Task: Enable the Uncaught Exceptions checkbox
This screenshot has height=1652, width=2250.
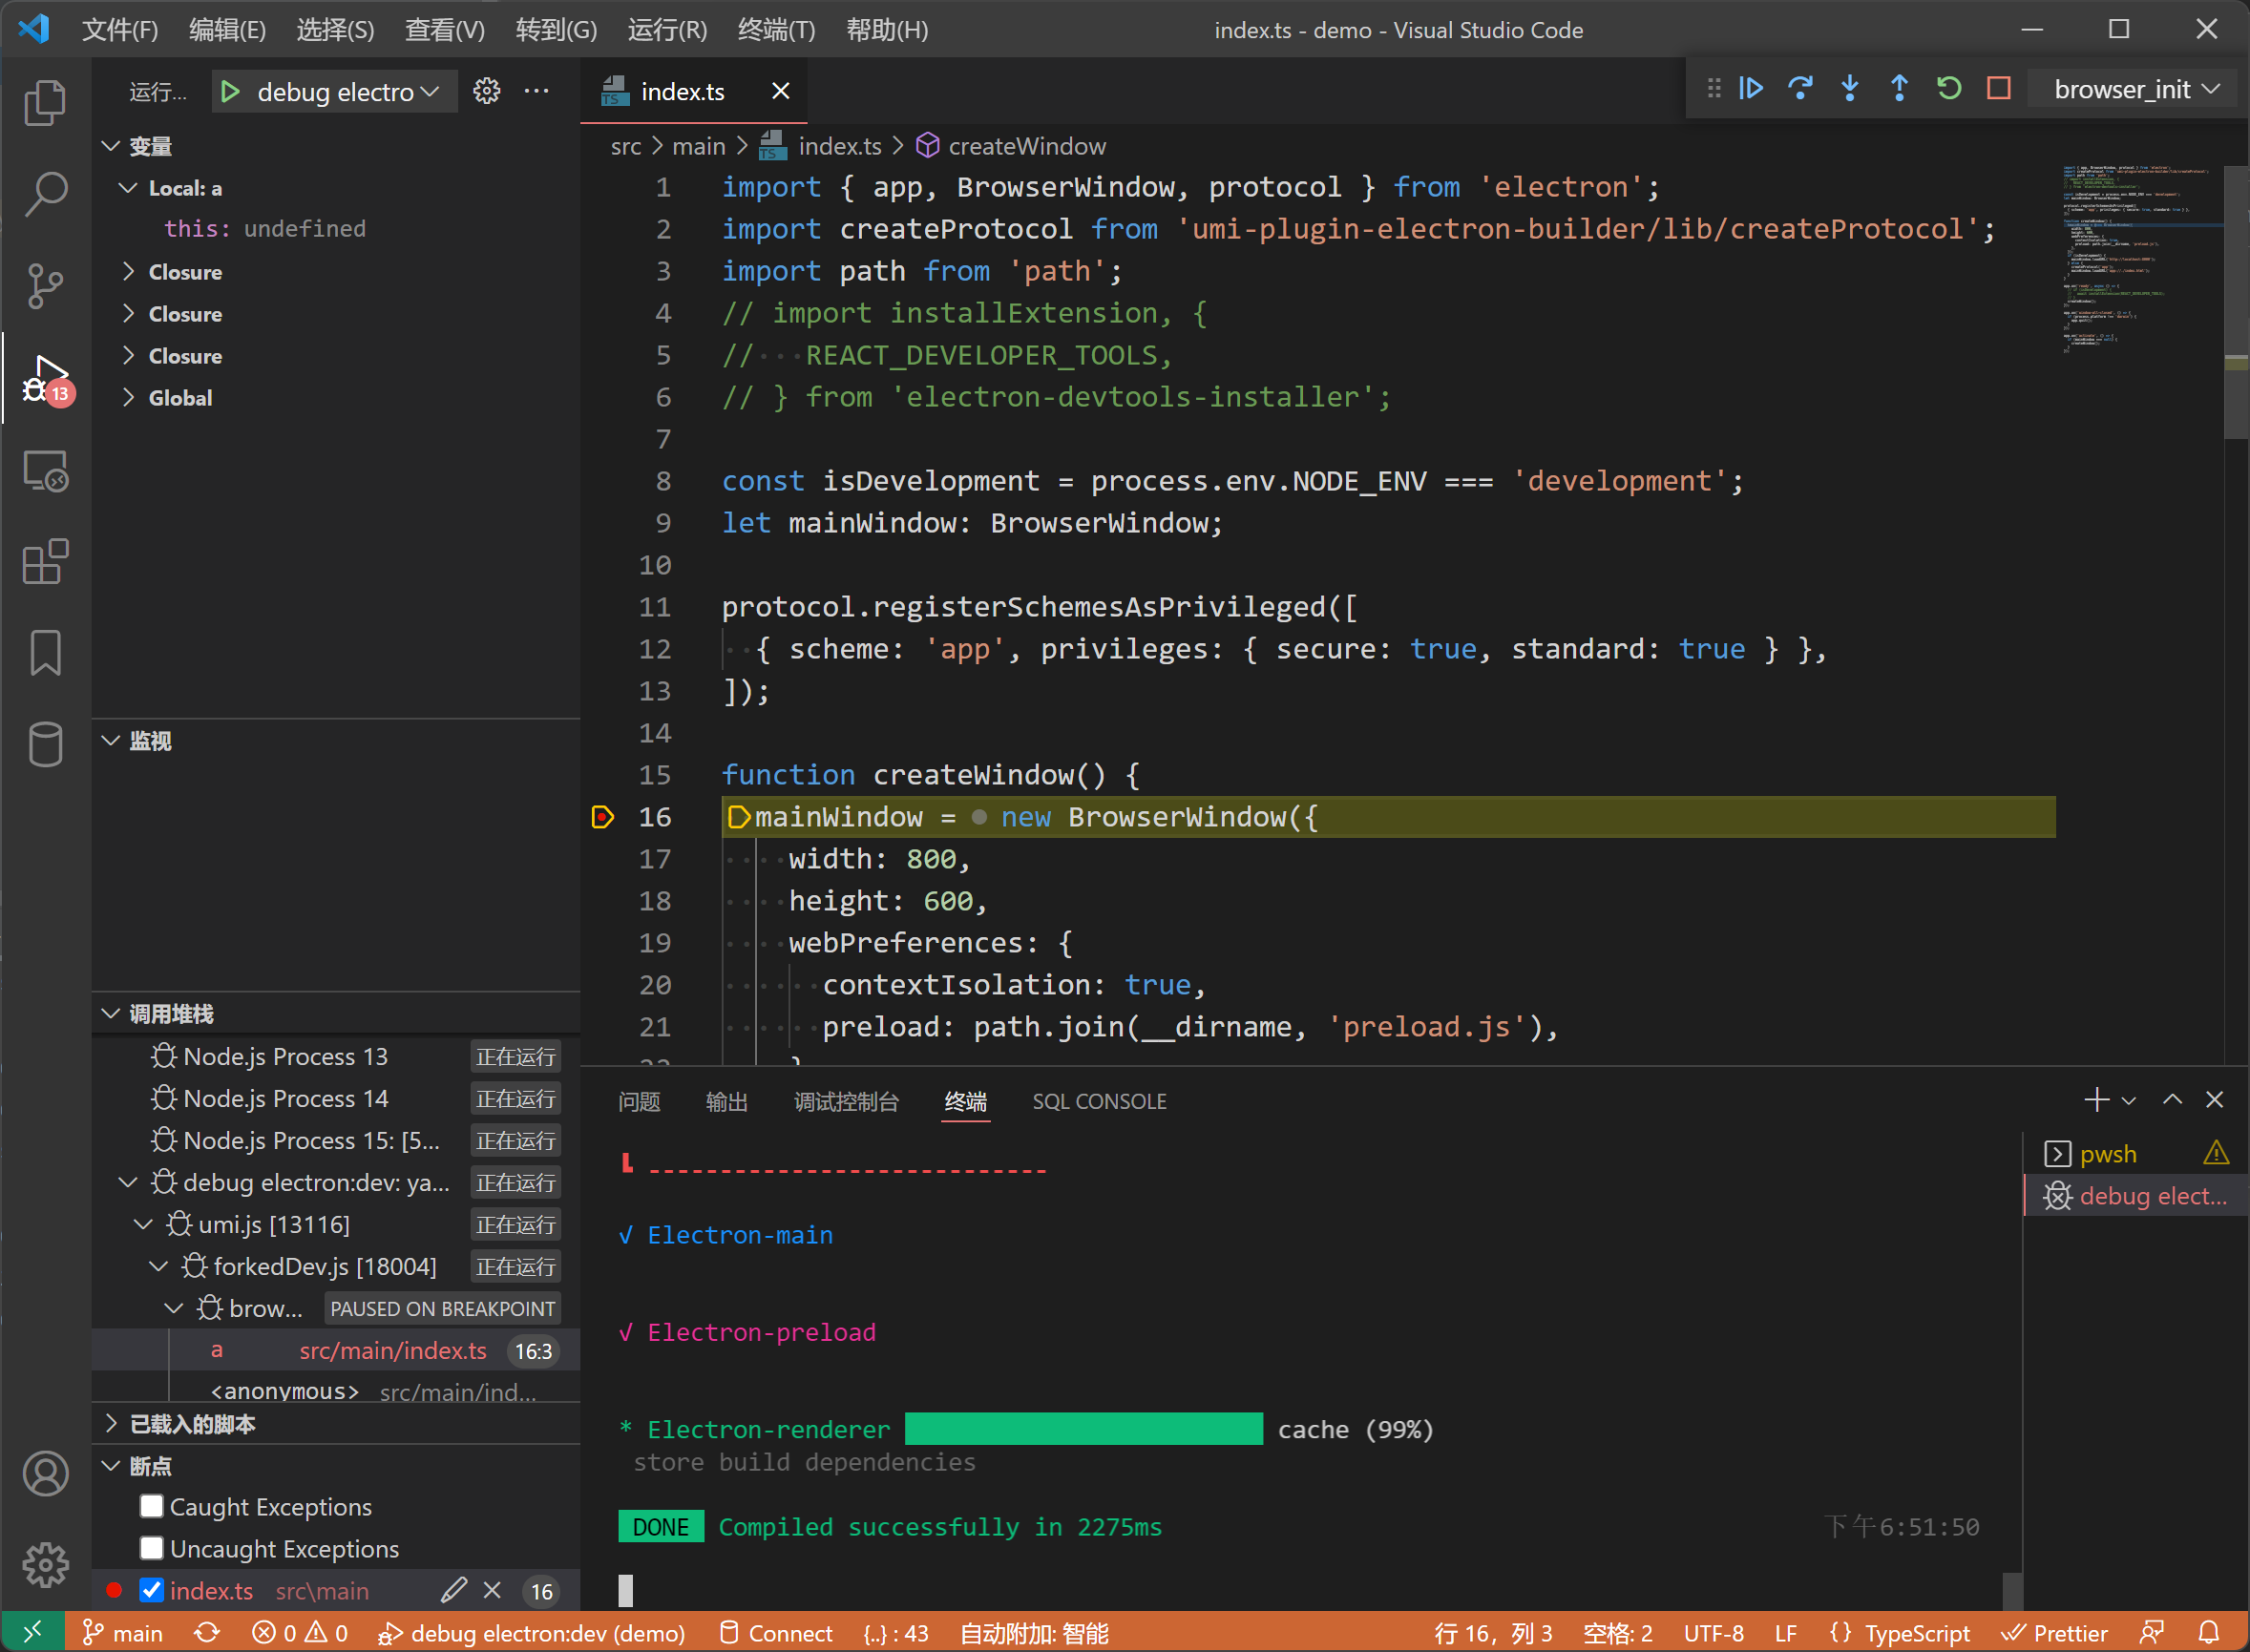Action: (x=151, y=1548)
